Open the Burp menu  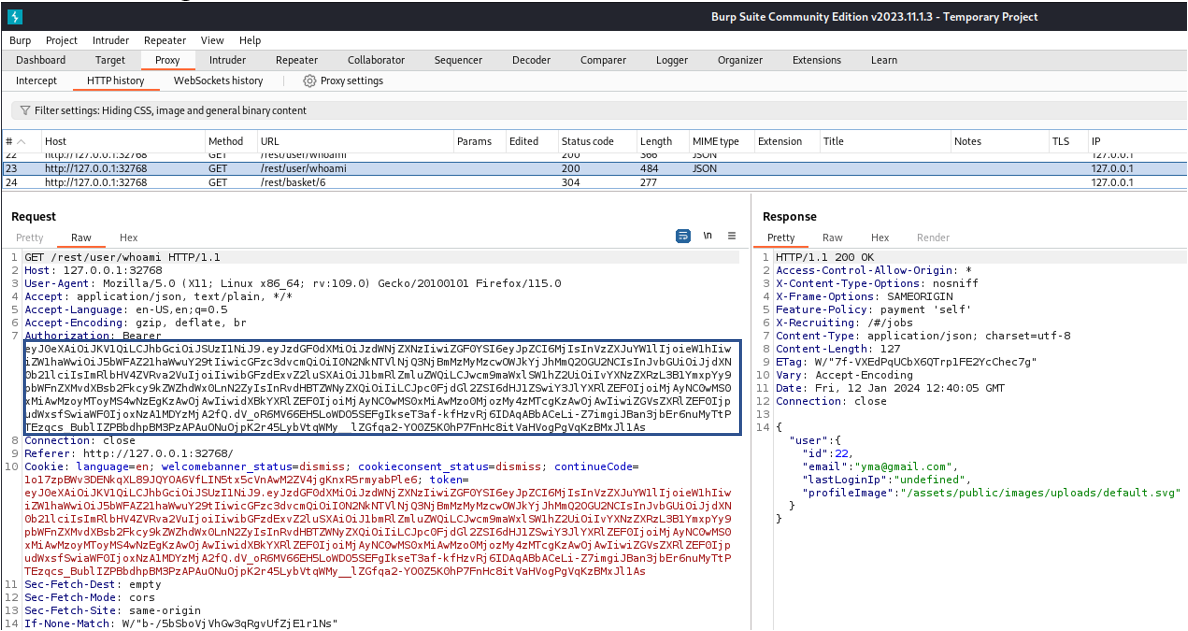20,40
